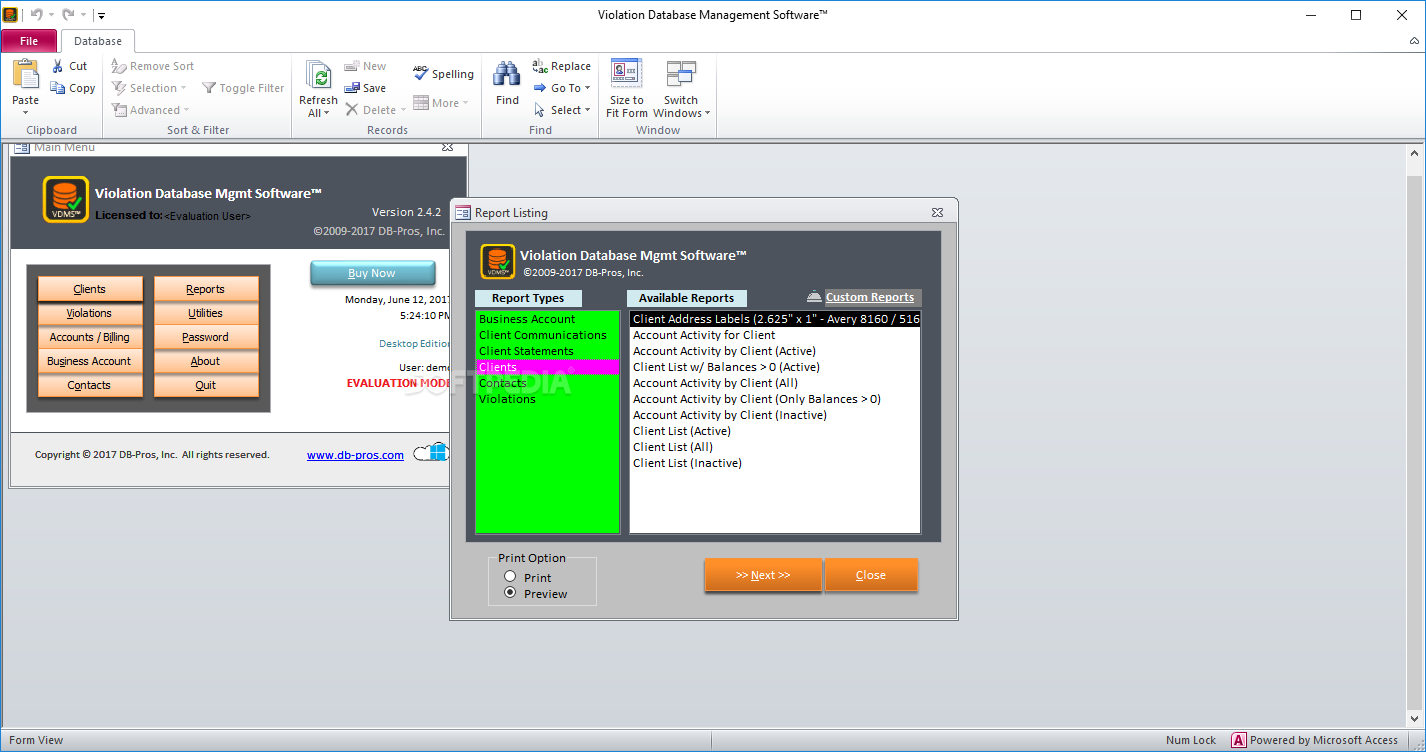
Task: Click the New record icon
Action: click(x=352, y=66)
